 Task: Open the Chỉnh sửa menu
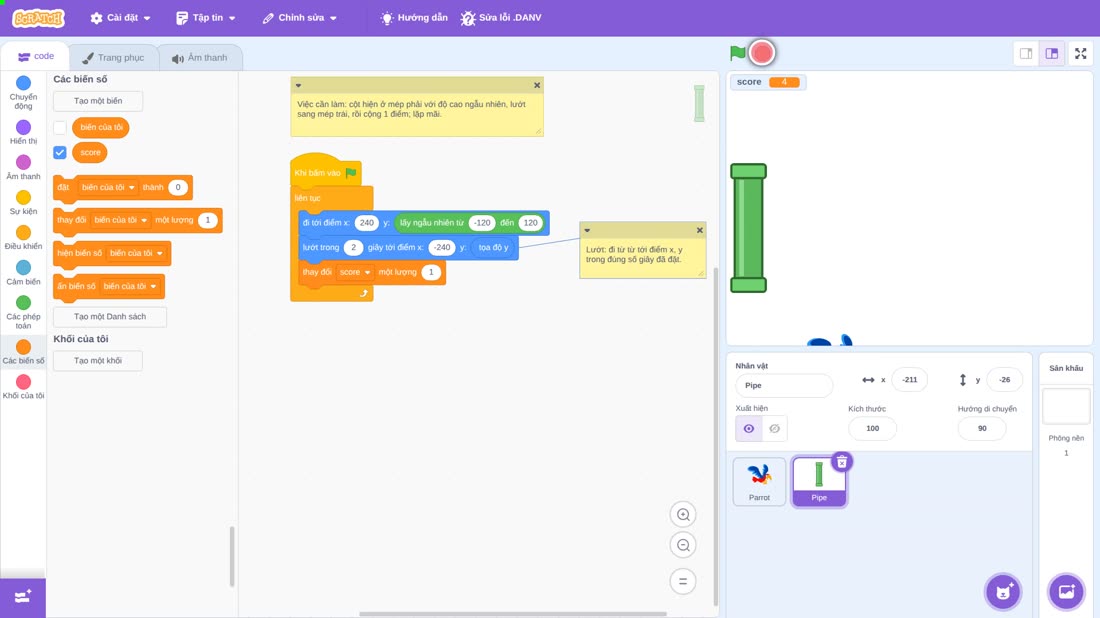[300, 18]
